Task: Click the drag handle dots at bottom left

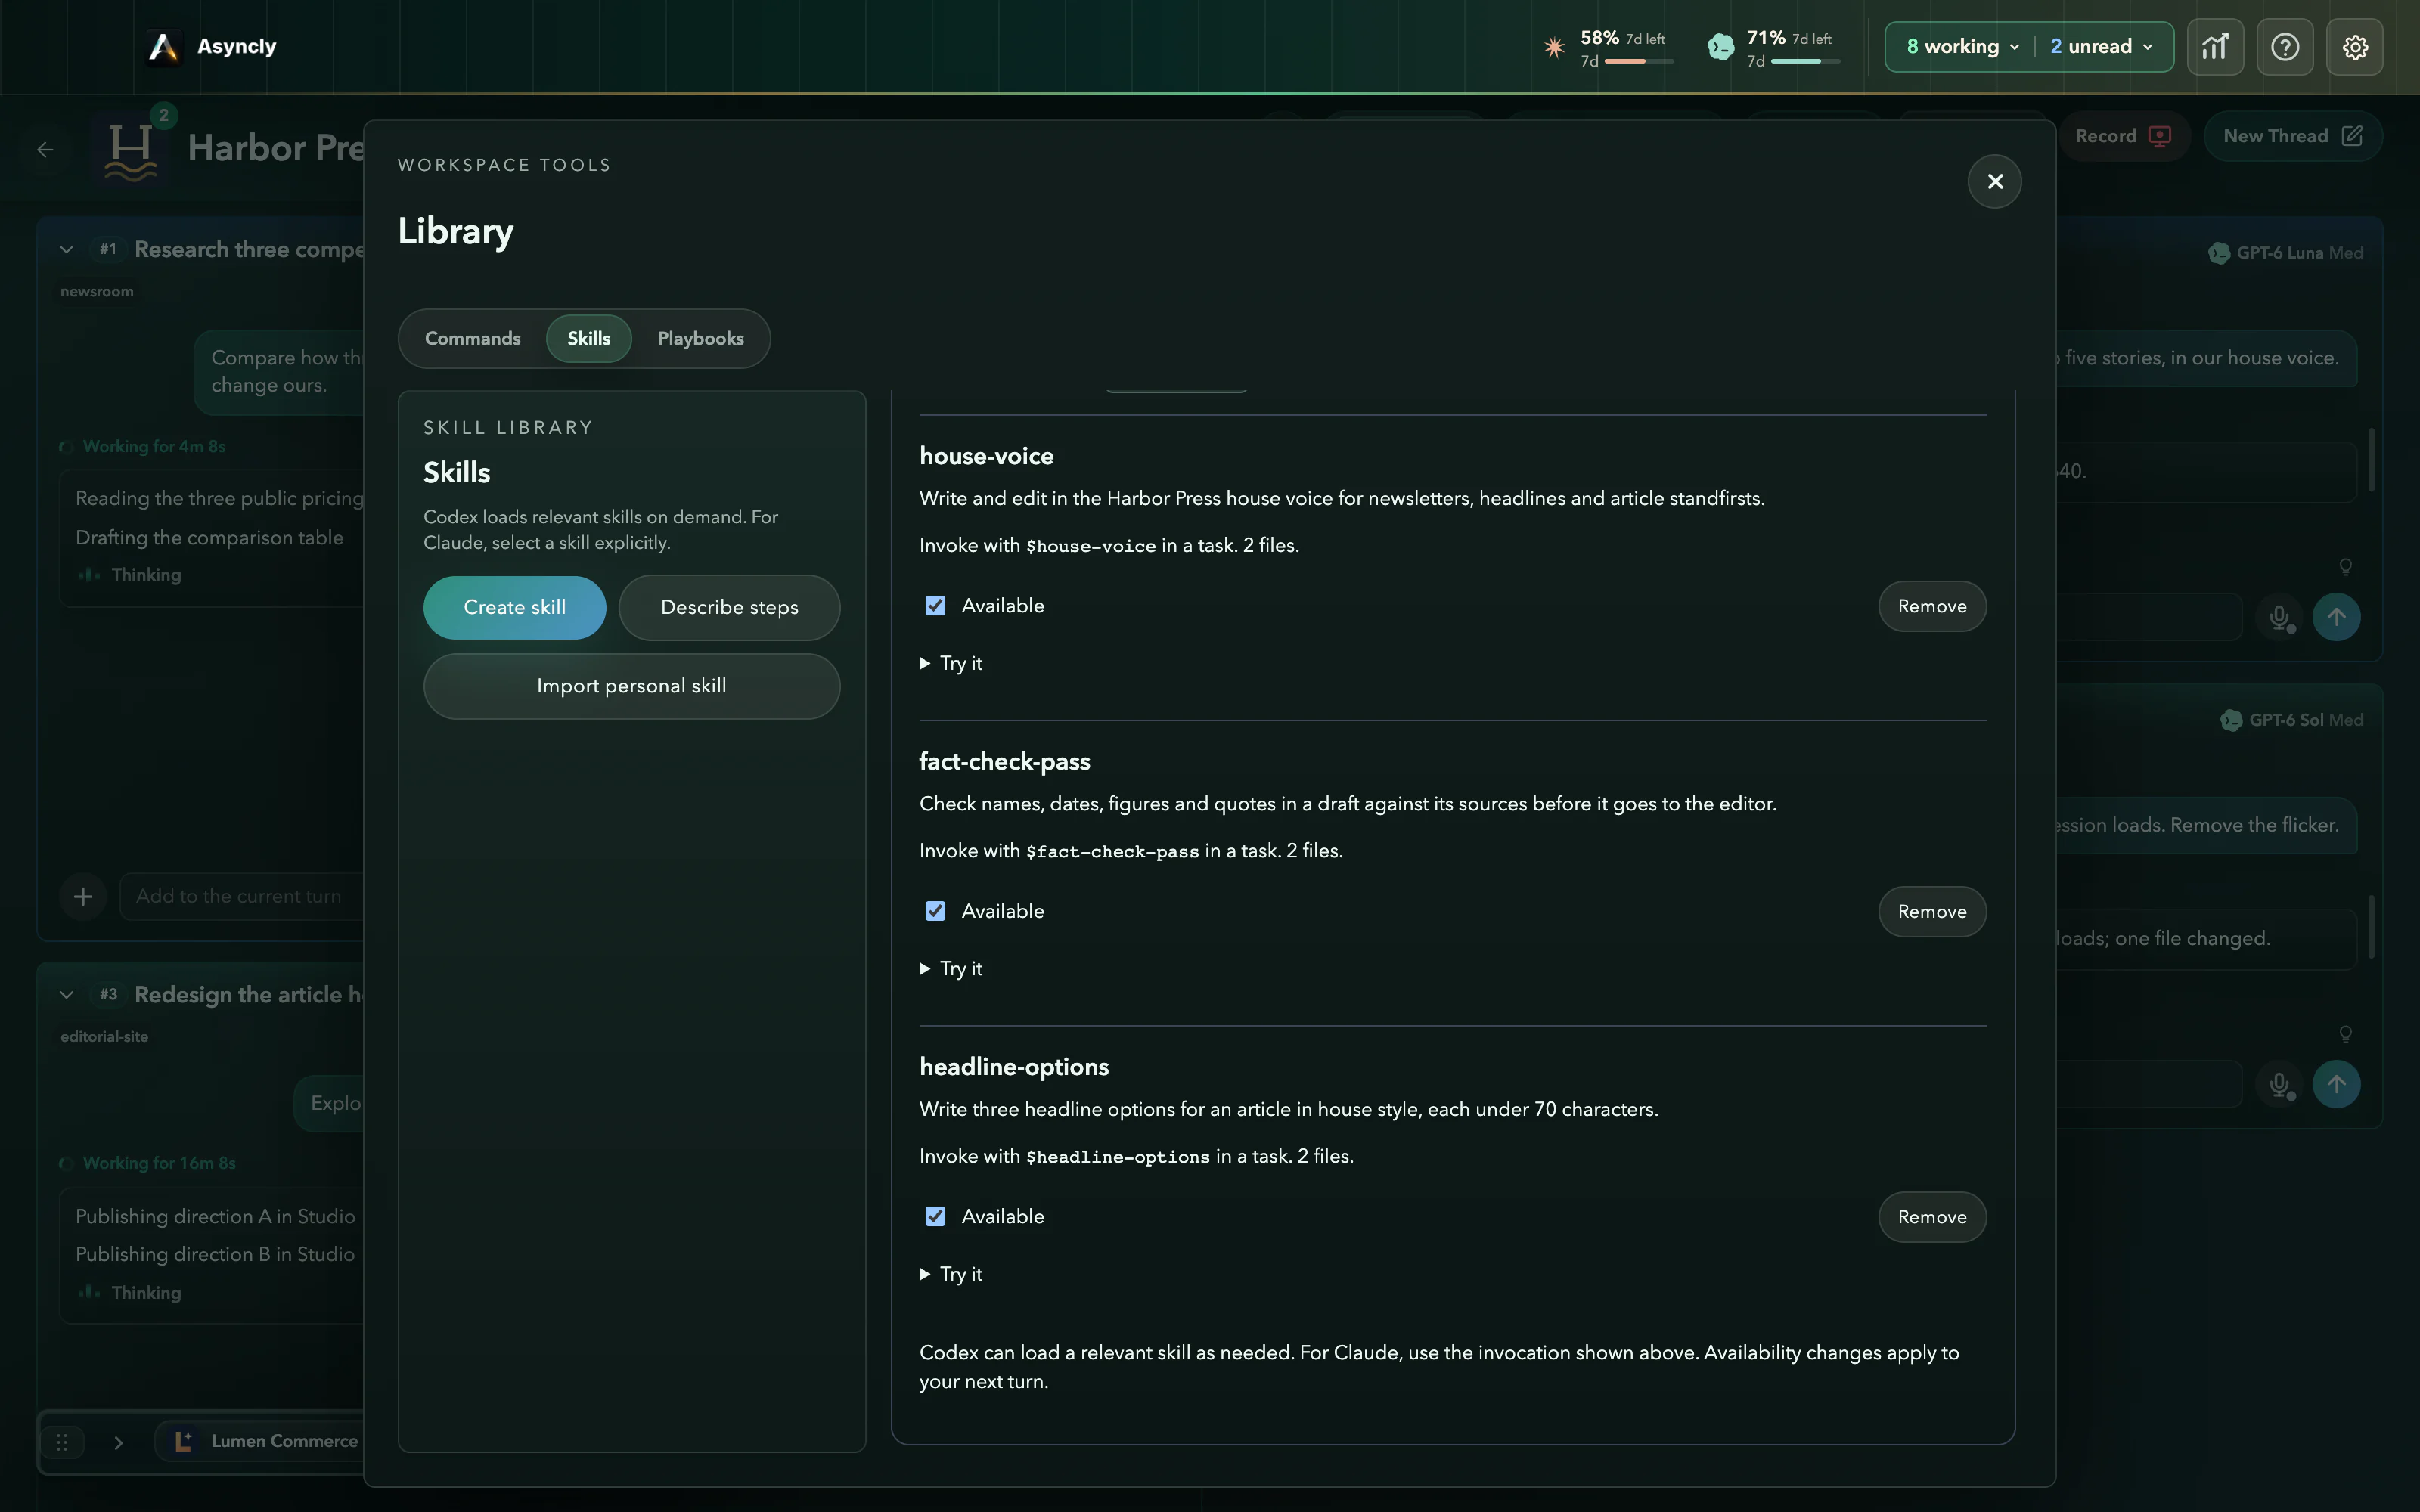Action: point(62,1442)
